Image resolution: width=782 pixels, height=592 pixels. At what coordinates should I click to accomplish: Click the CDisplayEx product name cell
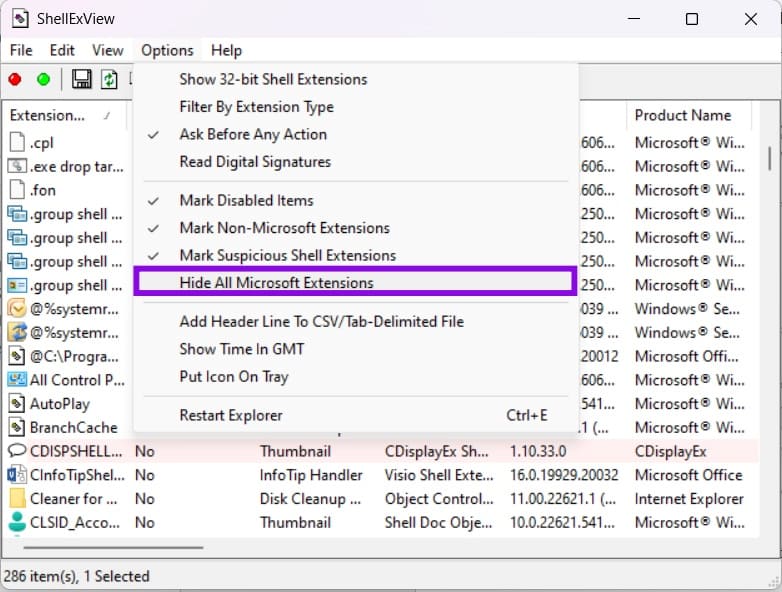pos(670,451)
